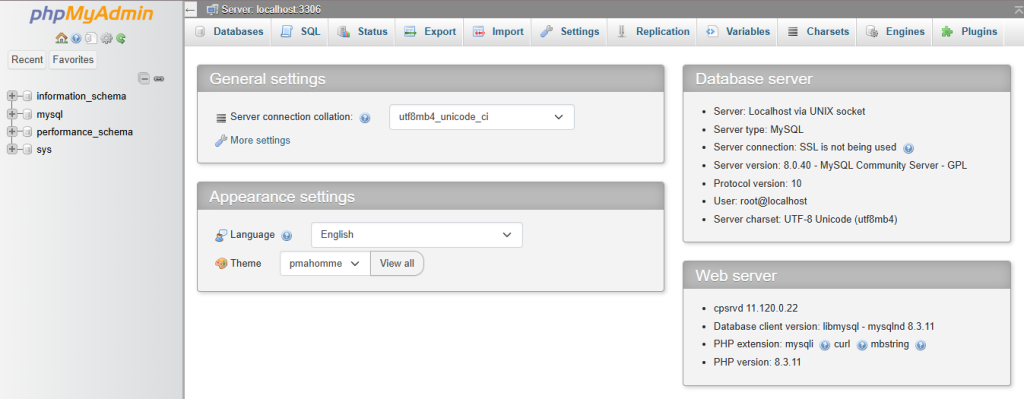Open the Status tab

(362, 31)
